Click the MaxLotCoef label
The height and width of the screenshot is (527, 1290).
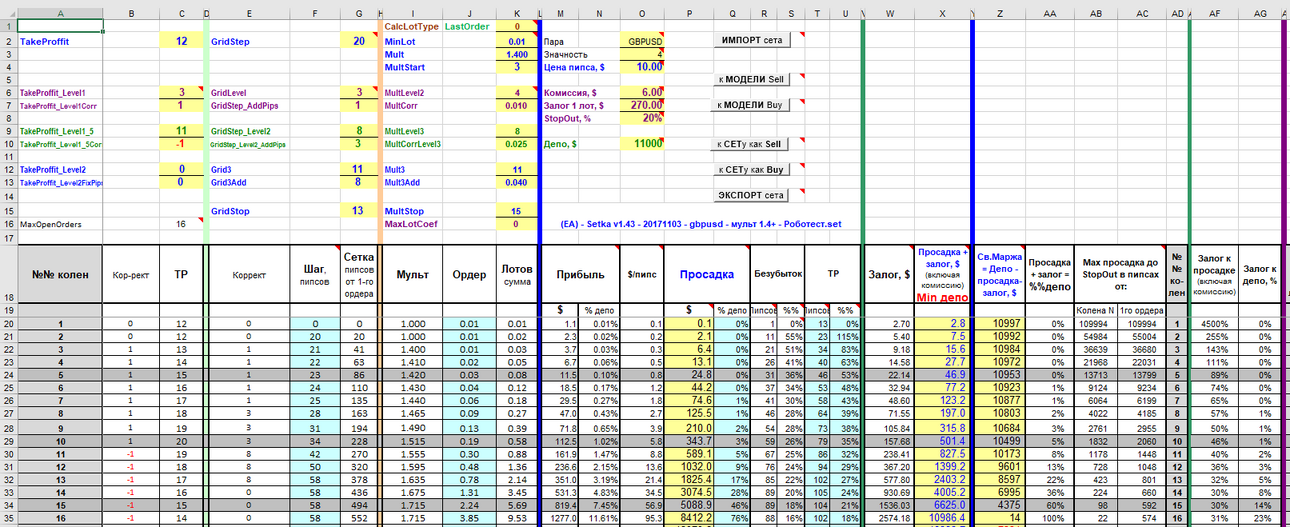(x=412, y=224)
